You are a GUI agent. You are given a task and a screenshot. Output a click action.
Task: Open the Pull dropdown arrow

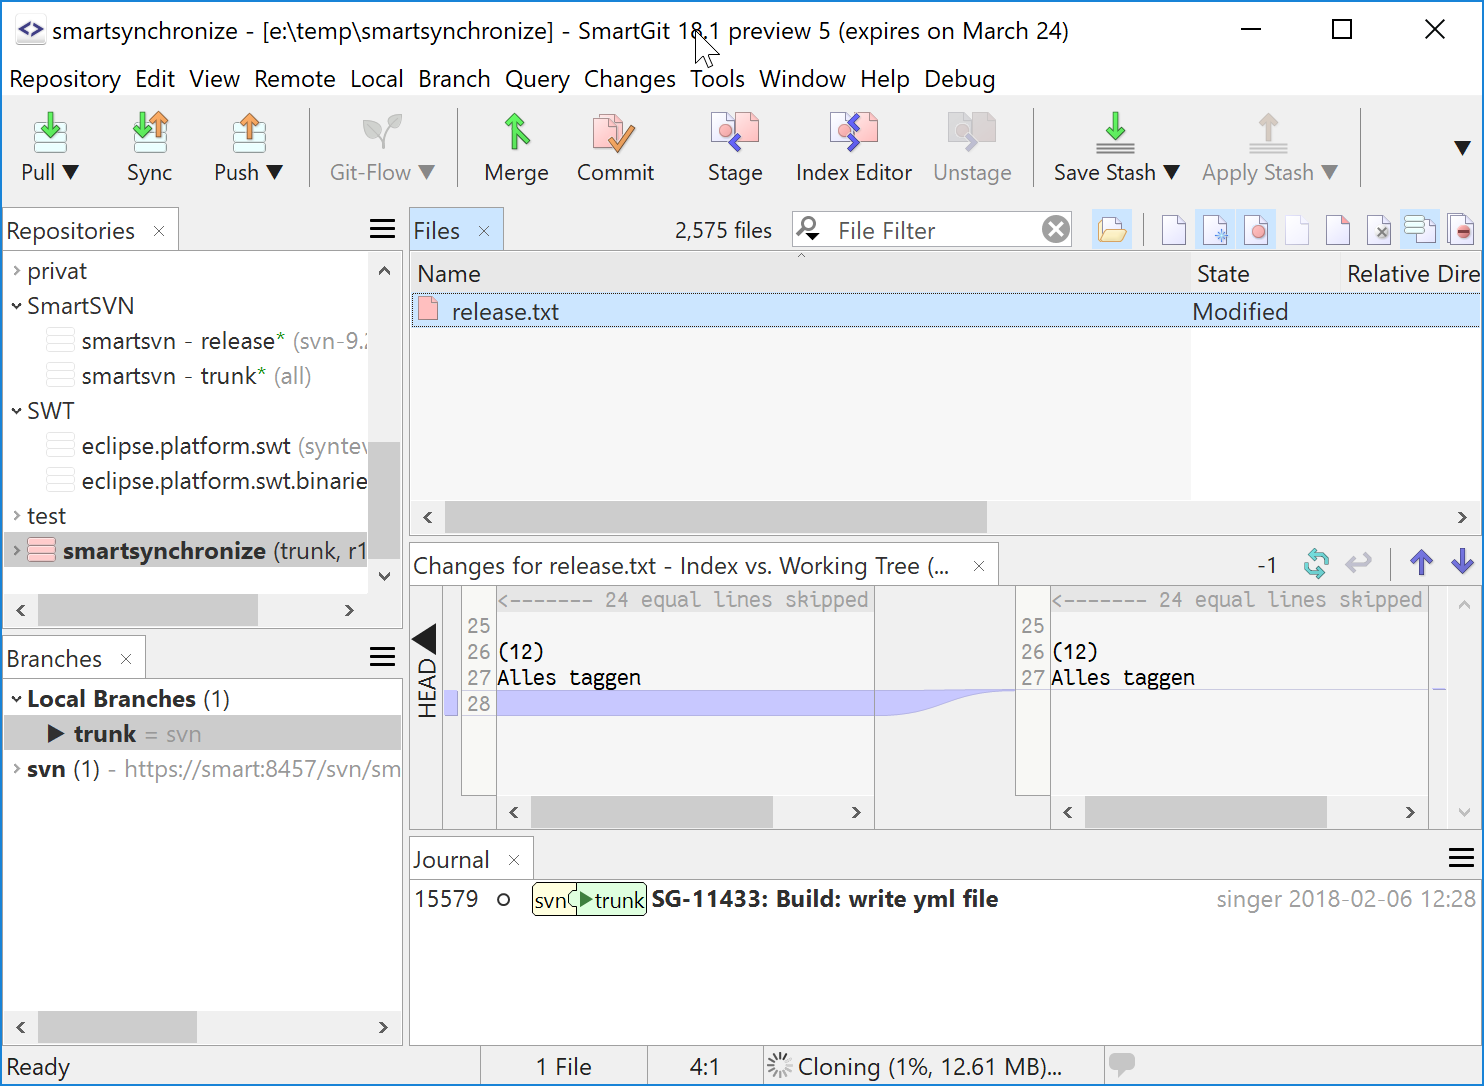[71, 173]
